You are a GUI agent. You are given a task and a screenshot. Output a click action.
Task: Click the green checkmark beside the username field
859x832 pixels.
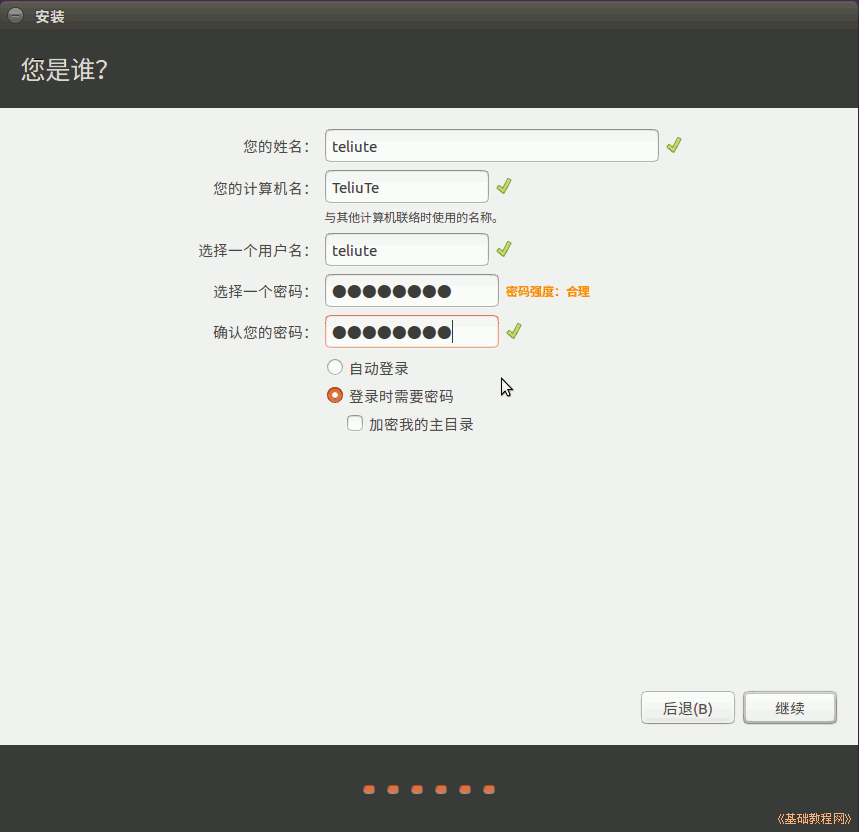tap(504, 249)
